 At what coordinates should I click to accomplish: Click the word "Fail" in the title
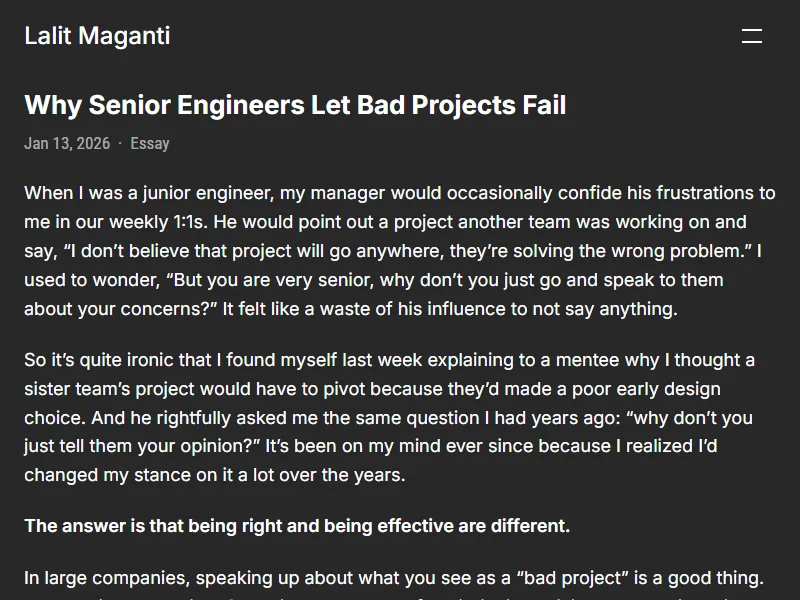(x=544, y=105)
